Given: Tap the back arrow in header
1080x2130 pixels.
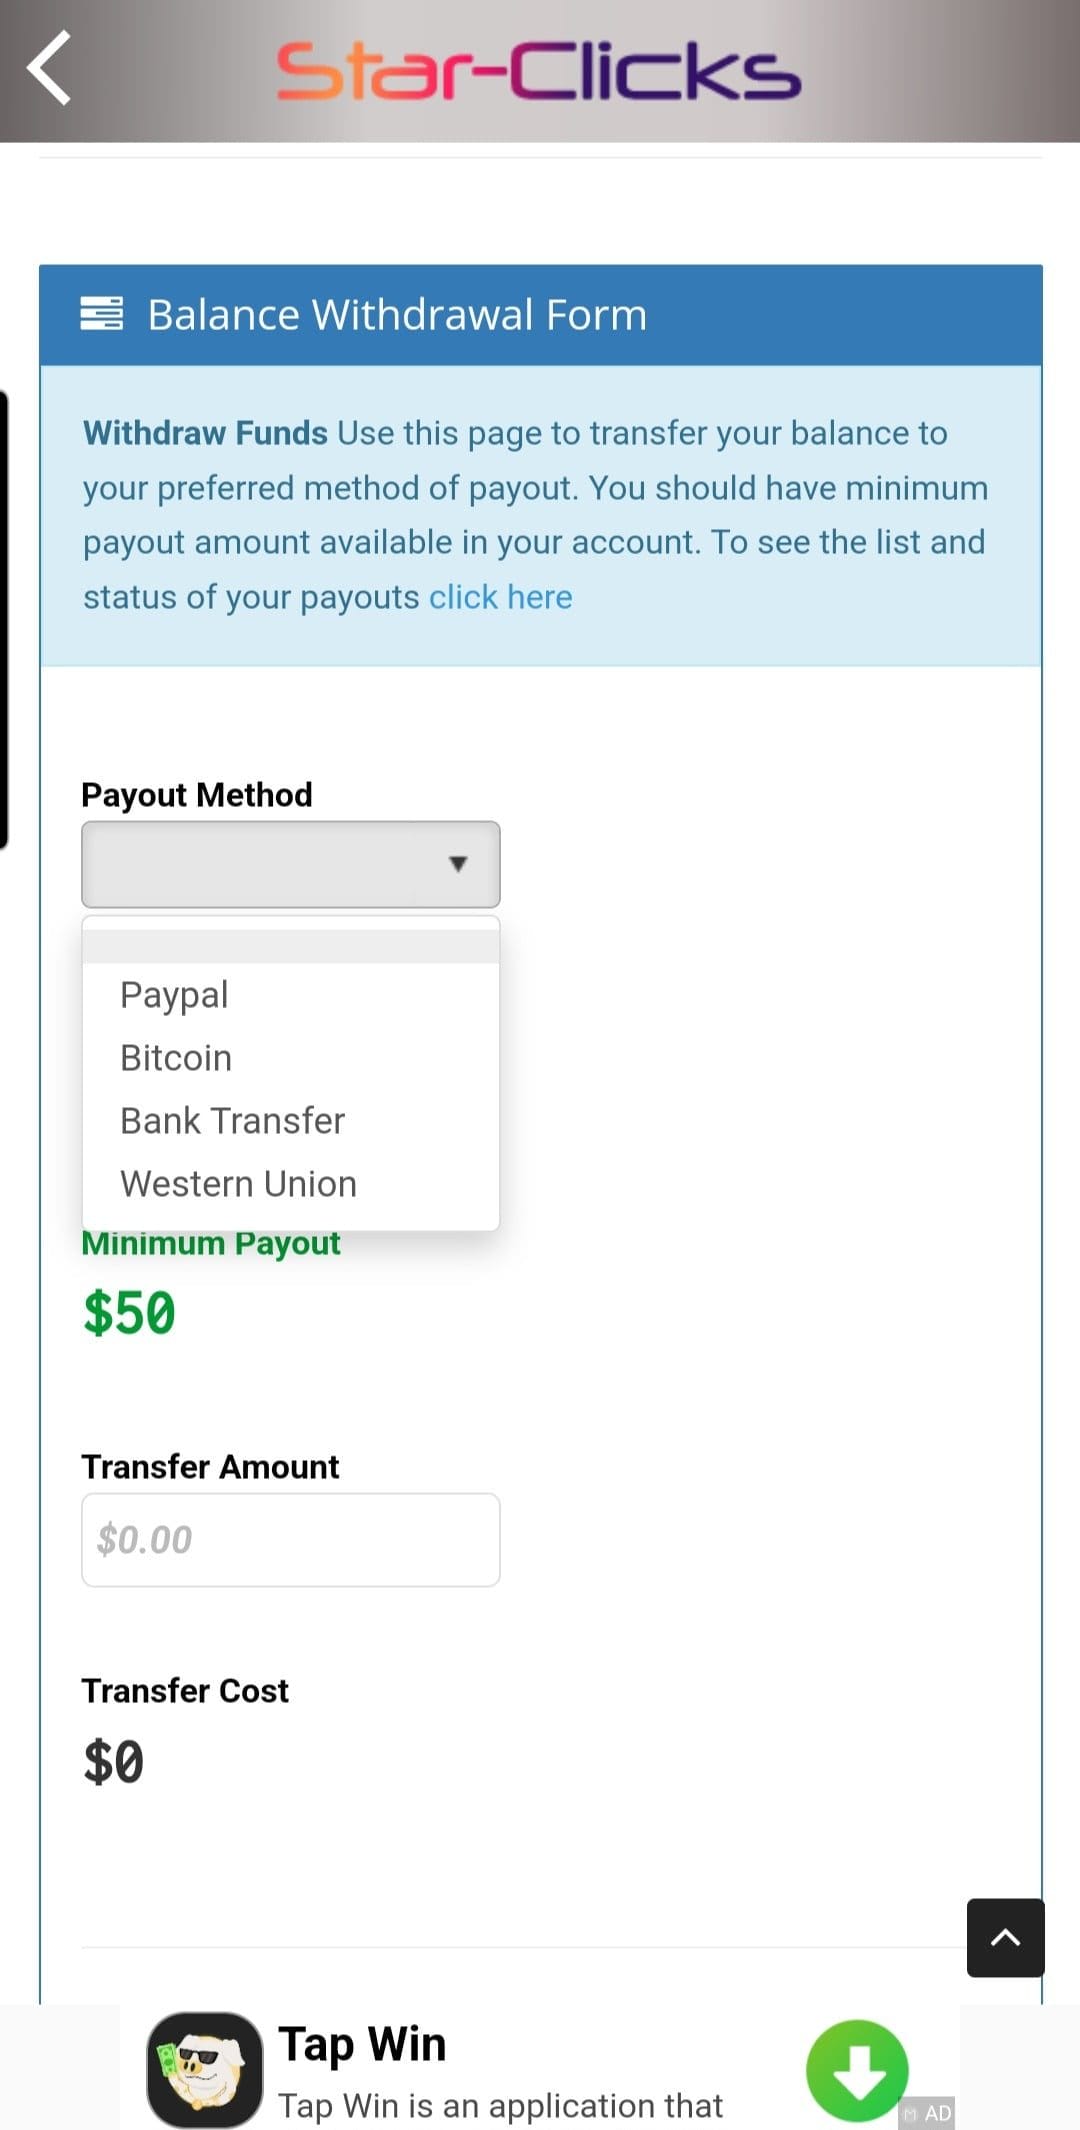Looking at the screenshot, I should 49,68.
